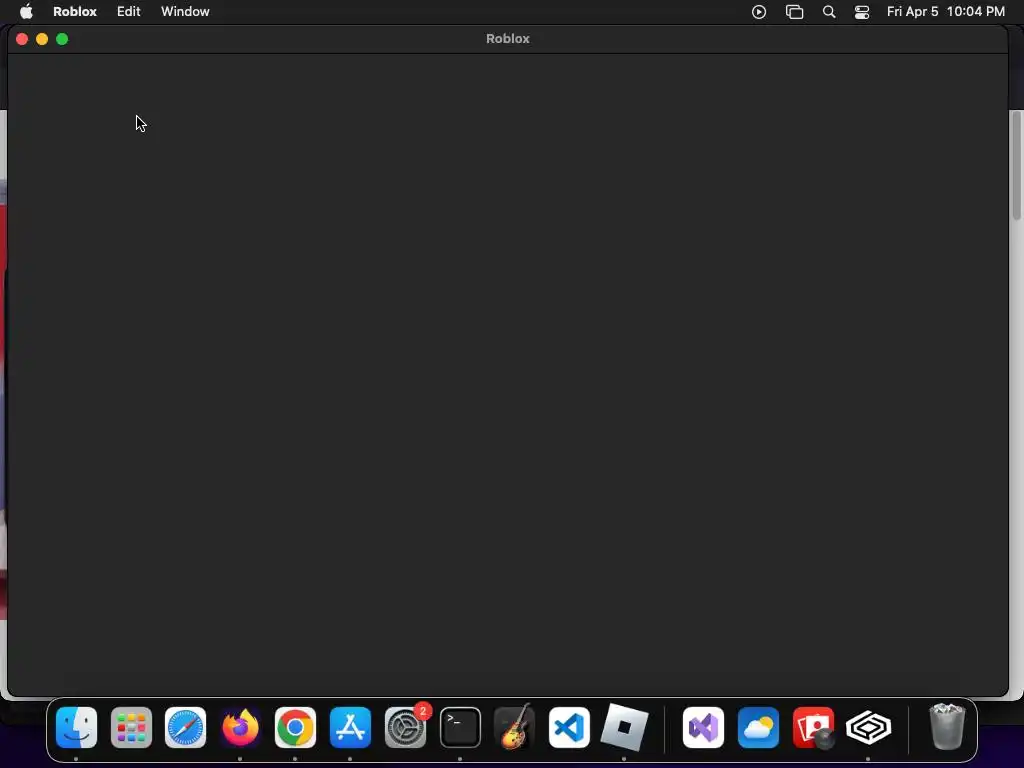Launch Safari from the Dock
The height and width of the screenshot is (768, 1024).
[185, 728]
